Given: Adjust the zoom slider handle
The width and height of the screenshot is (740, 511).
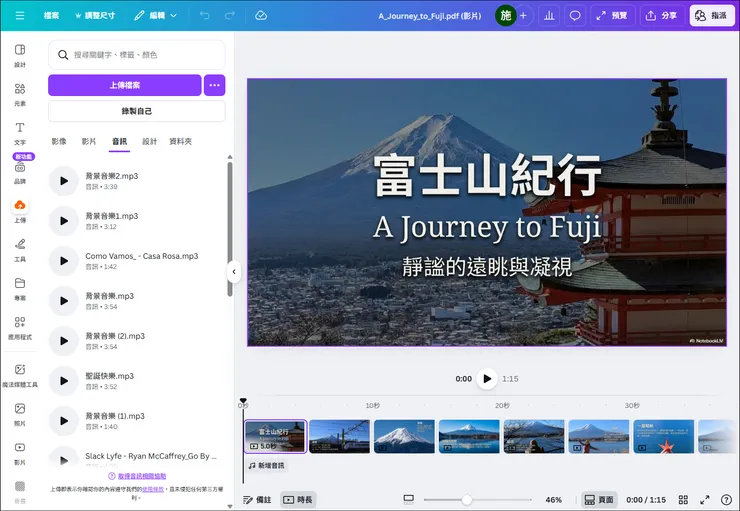Looking at the screenshot, I should point(467,500).
